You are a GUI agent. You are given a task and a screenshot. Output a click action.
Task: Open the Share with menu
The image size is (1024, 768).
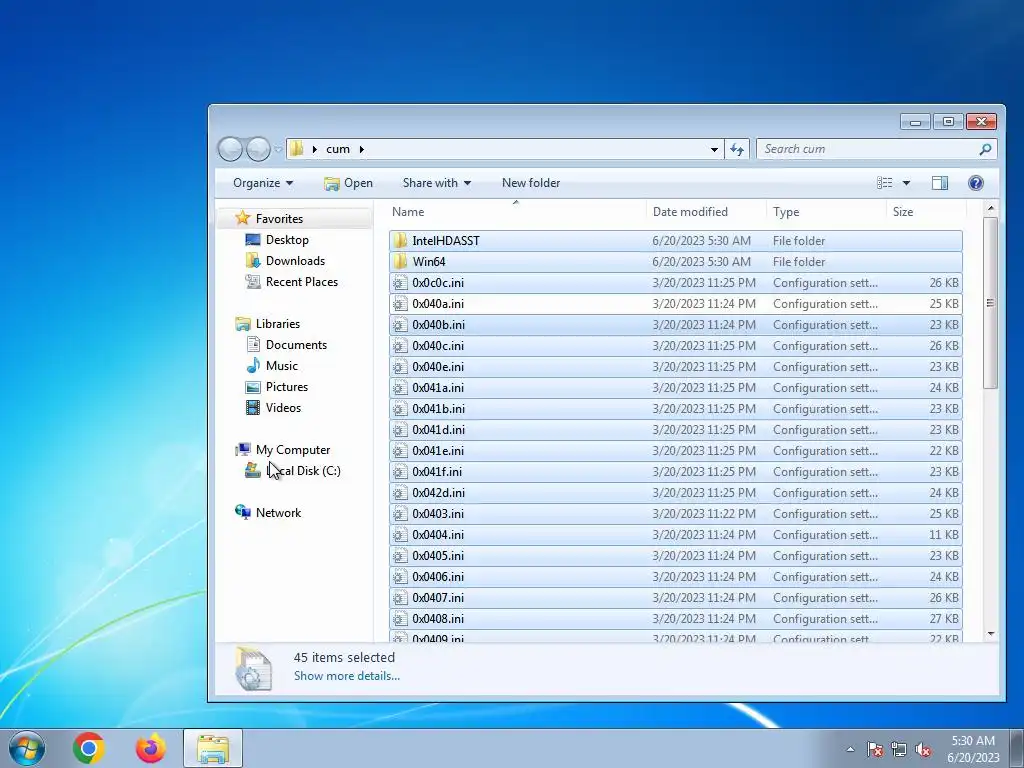pyautogui.click(x=436, y=183)
